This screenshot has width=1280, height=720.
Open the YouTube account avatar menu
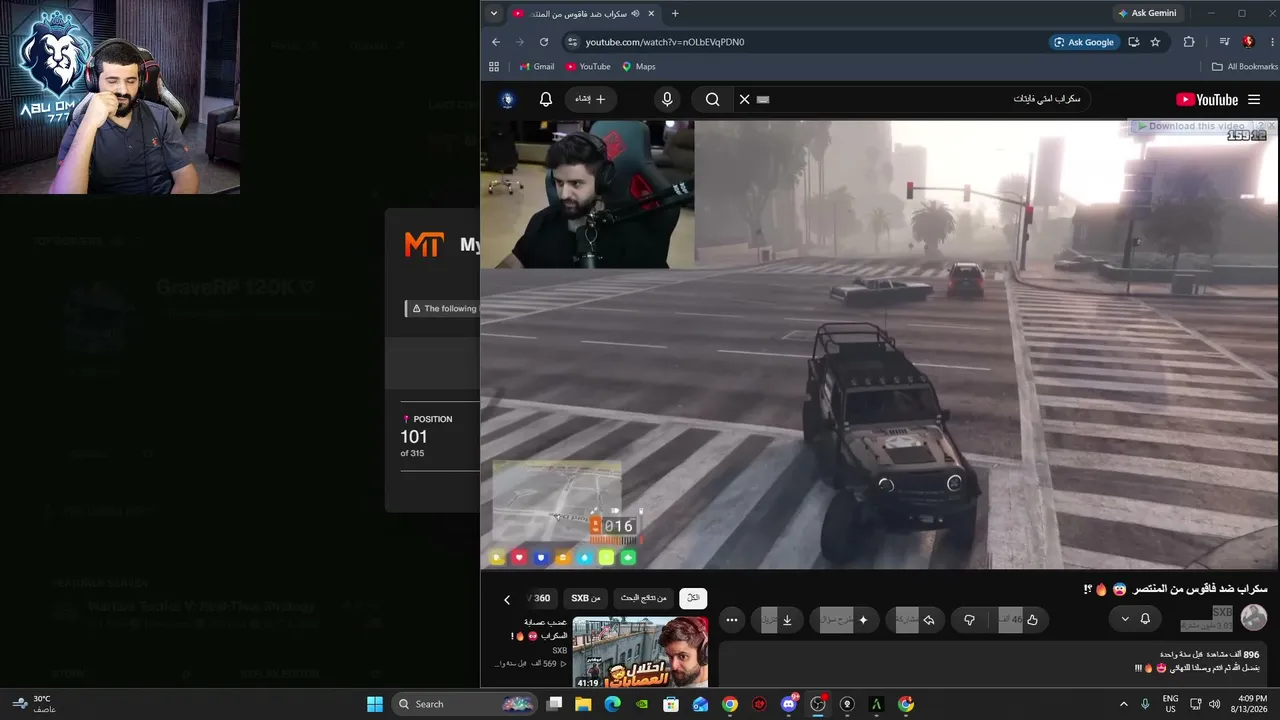[x=508, y=99]
